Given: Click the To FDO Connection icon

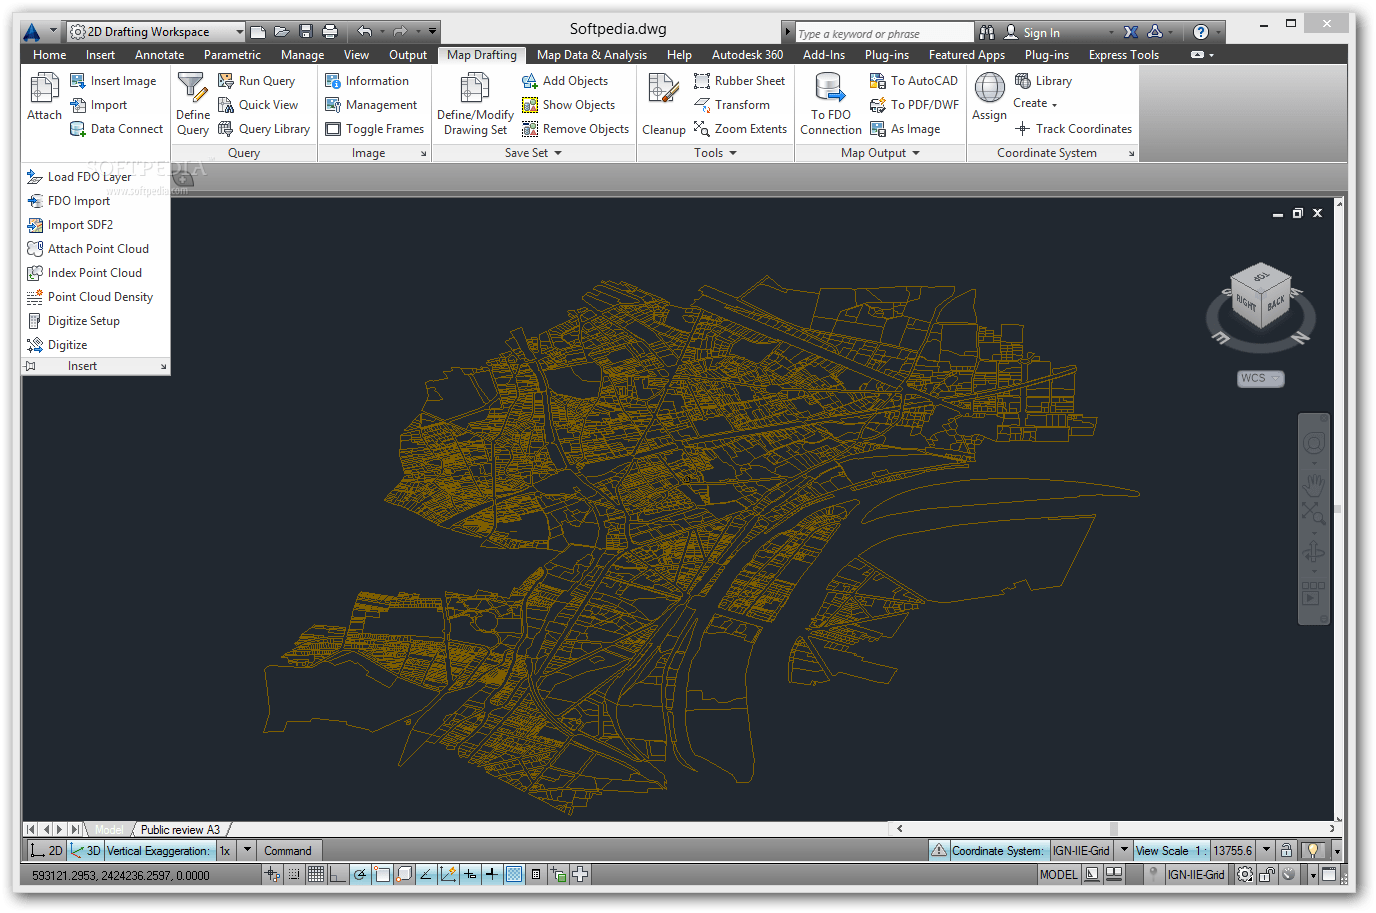Looking at the screenshot, I should [x=830, y=89].
